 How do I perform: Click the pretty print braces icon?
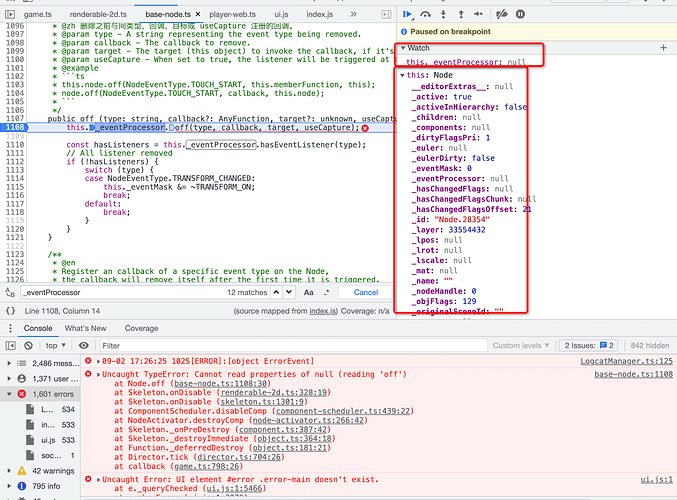point(10,311)
